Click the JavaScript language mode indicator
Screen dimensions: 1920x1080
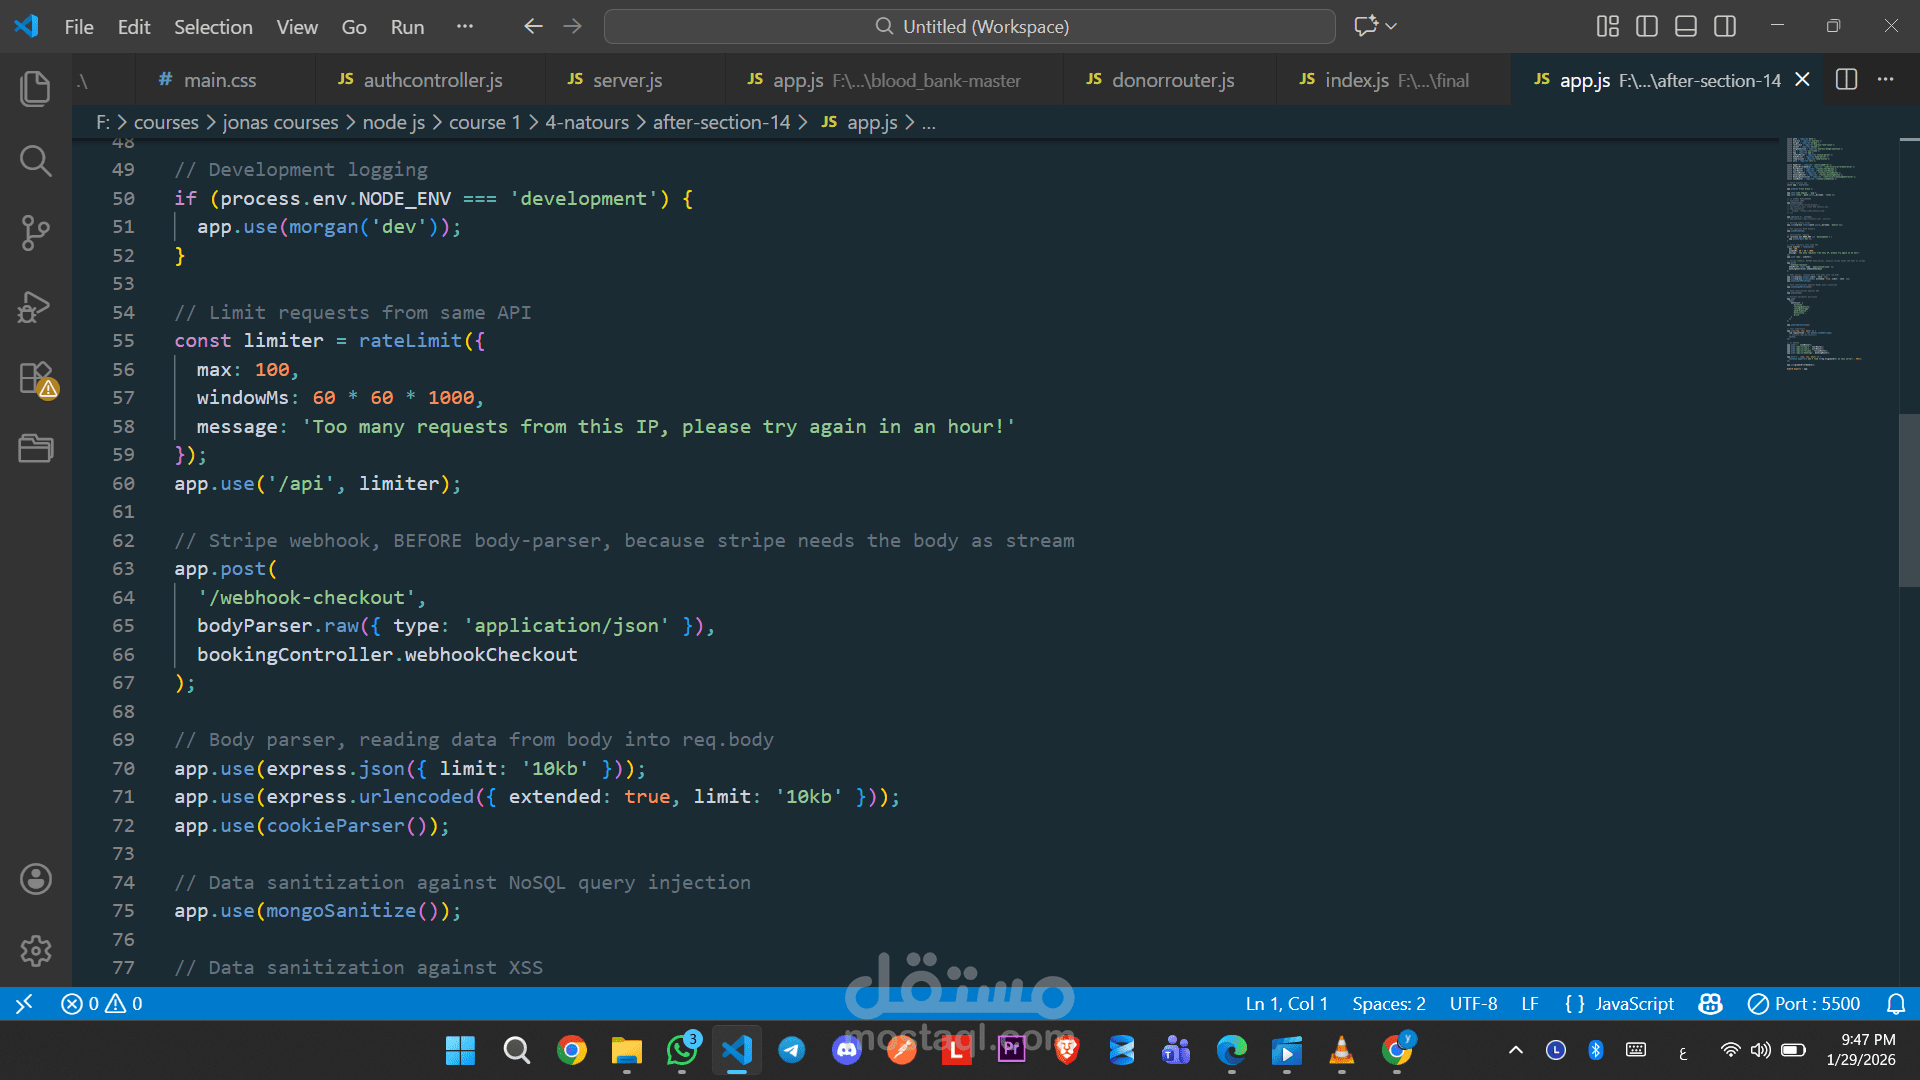tap(1634, 1003)
